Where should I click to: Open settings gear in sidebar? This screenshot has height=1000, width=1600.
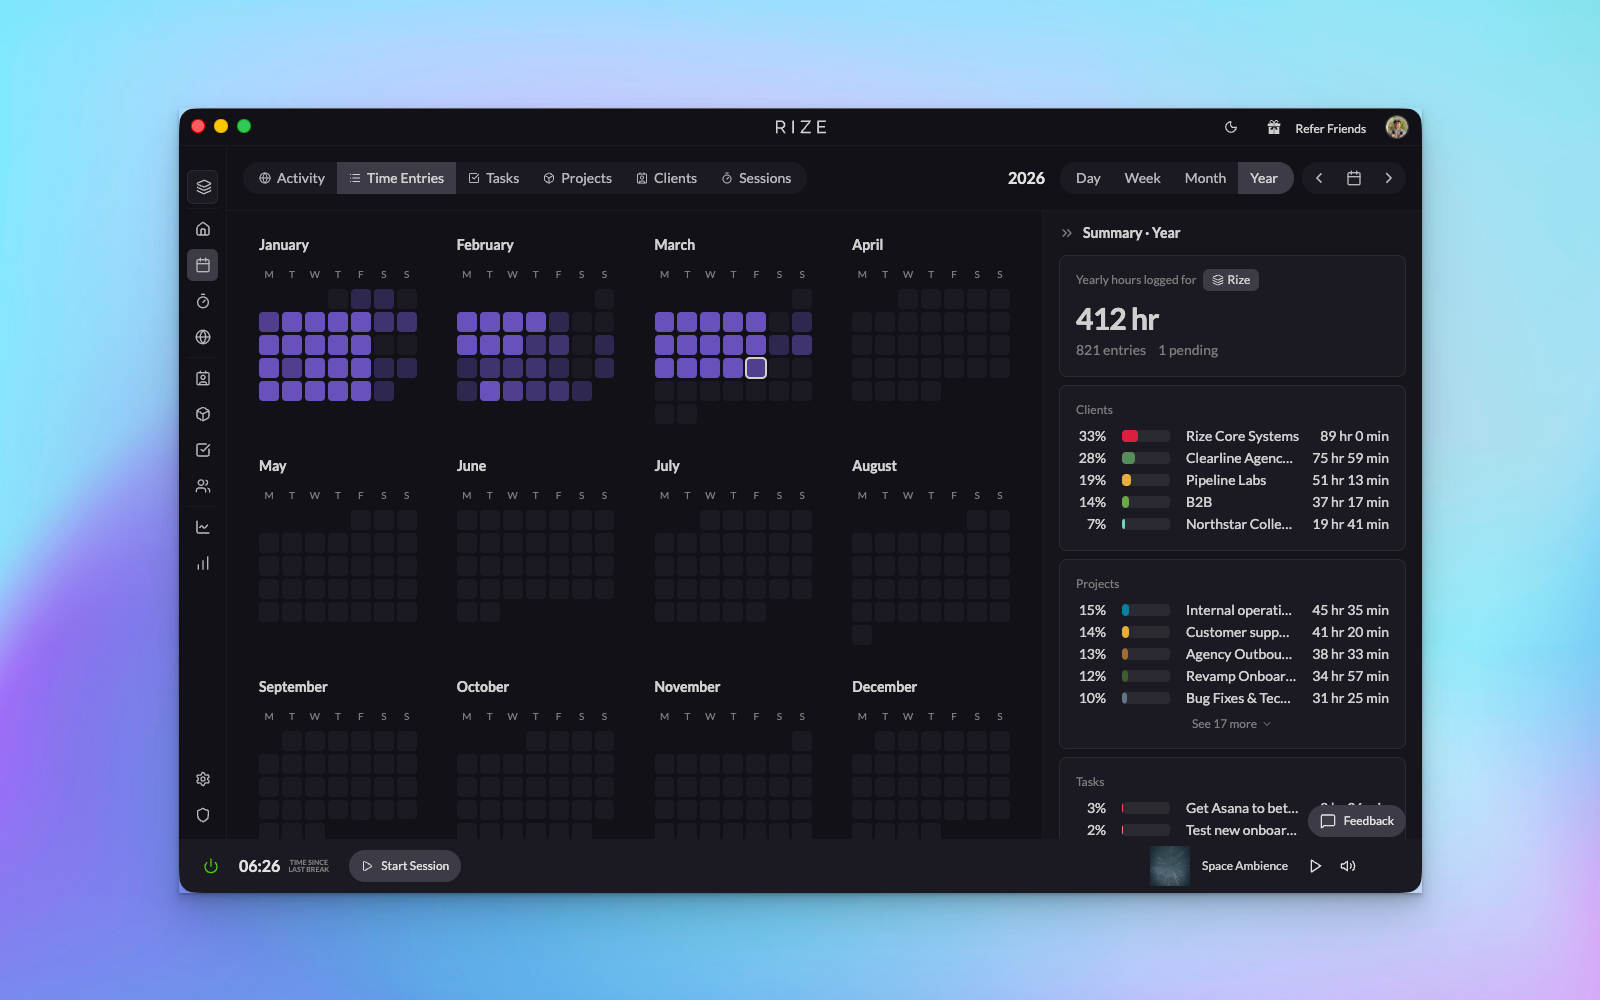tap(203, 779)
